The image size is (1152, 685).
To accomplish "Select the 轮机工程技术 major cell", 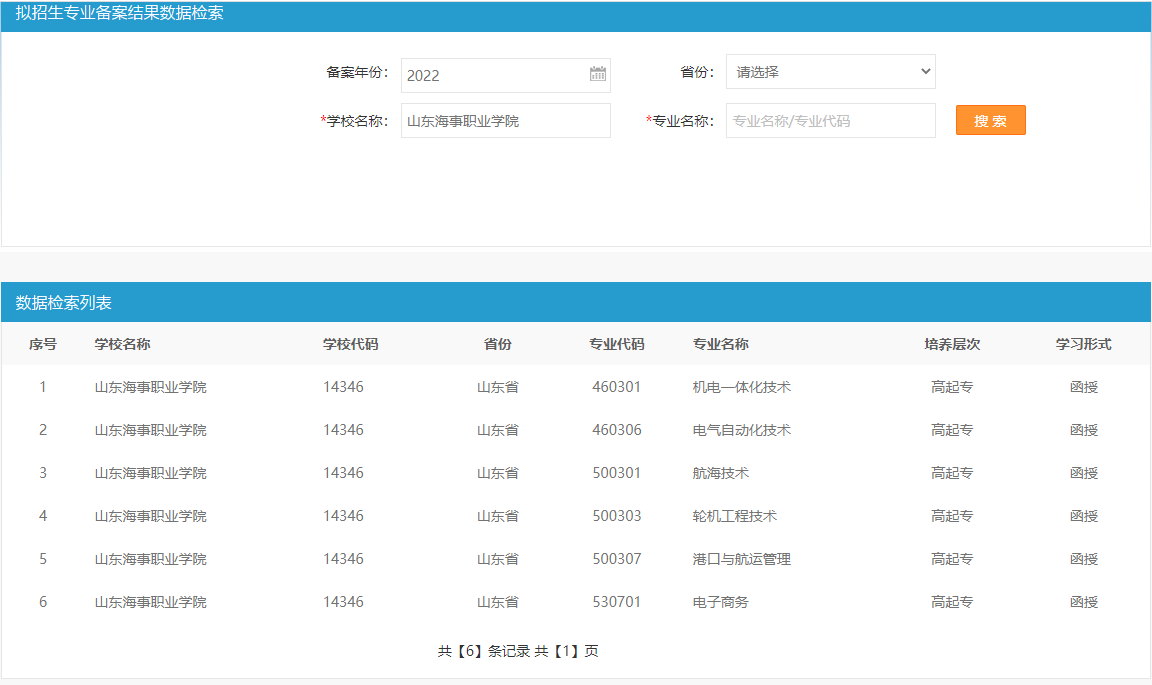I will [x=734, y=516].
